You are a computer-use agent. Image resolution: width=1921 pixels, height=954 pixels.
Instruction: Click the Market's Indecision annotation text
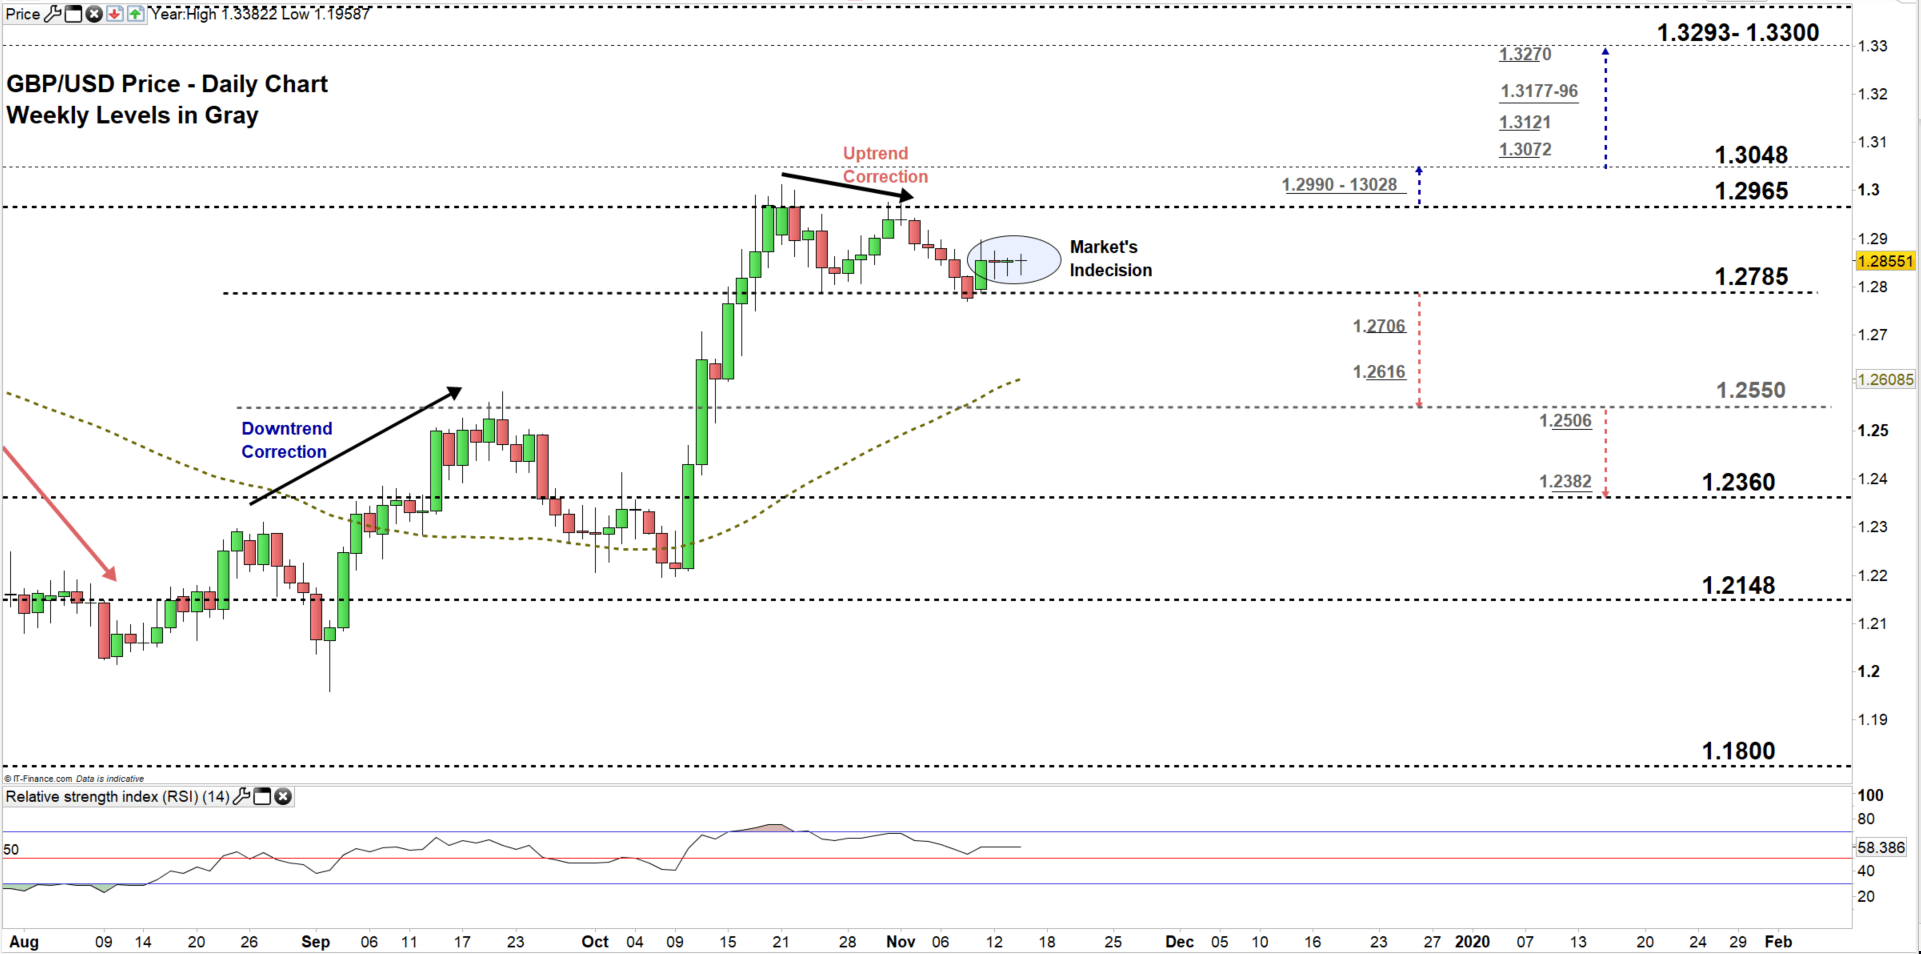[1110, 259]
